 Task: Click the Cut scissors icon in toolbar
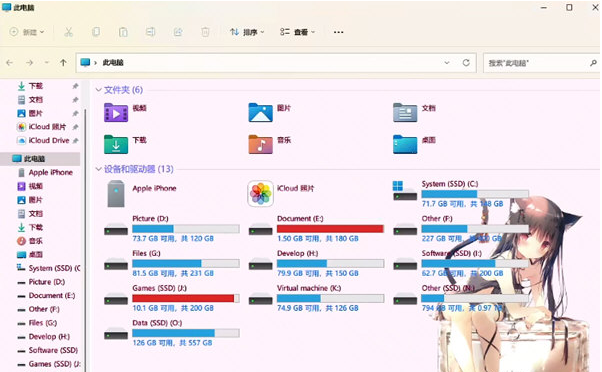tap(68, 32)
